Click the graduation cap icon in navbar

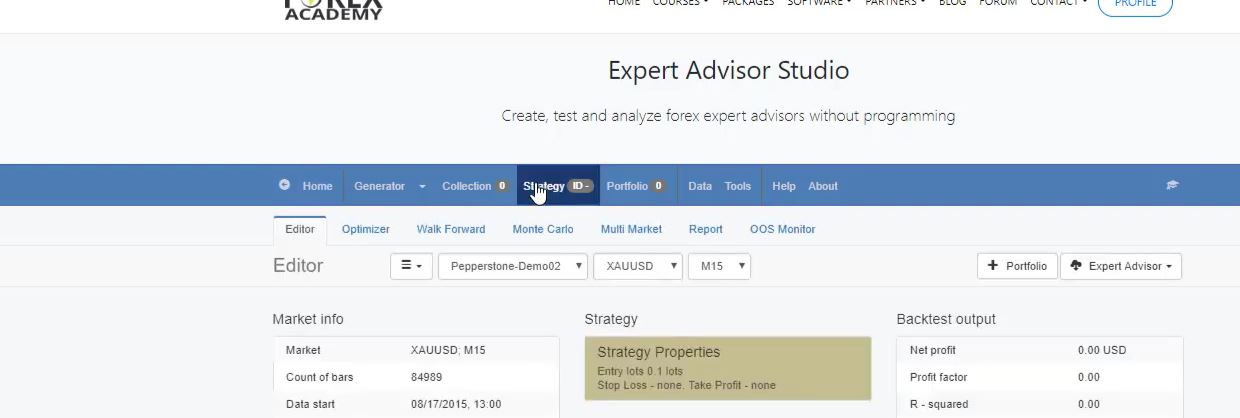(1172, 185)
